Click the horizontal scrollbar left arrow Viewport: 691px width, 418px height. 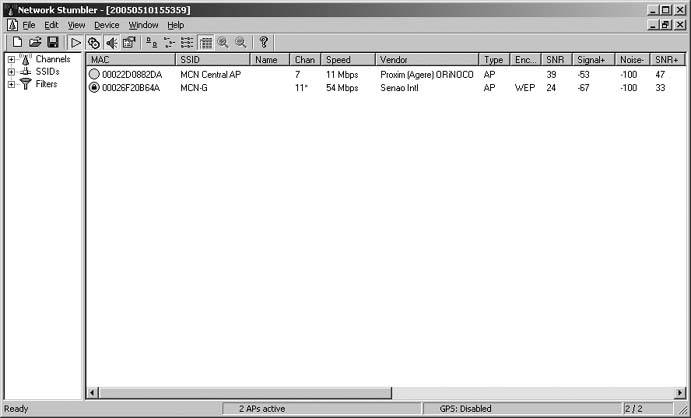click(x=93, y=392)
